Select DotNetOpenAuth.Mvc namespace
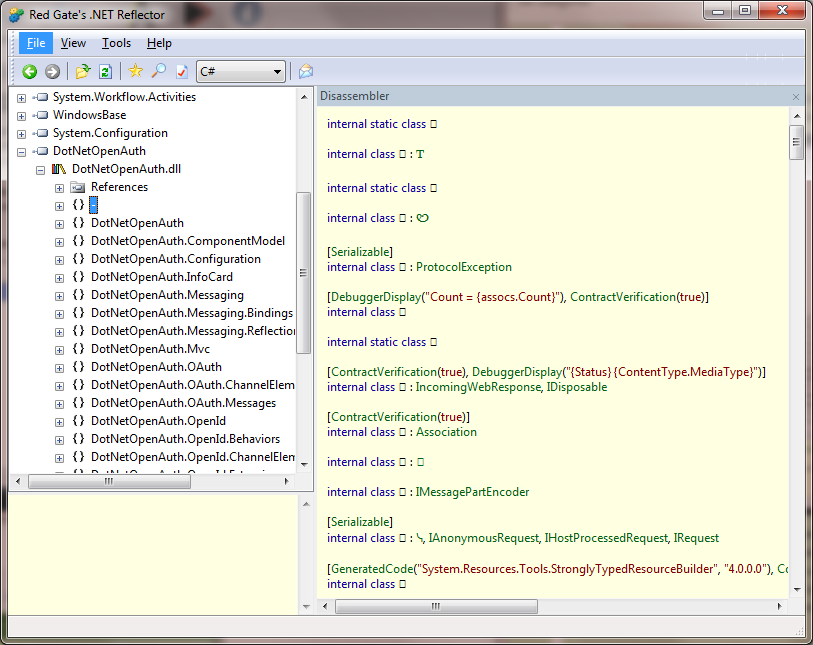Viewport: 813px width, 645px height. pos(150,349)
